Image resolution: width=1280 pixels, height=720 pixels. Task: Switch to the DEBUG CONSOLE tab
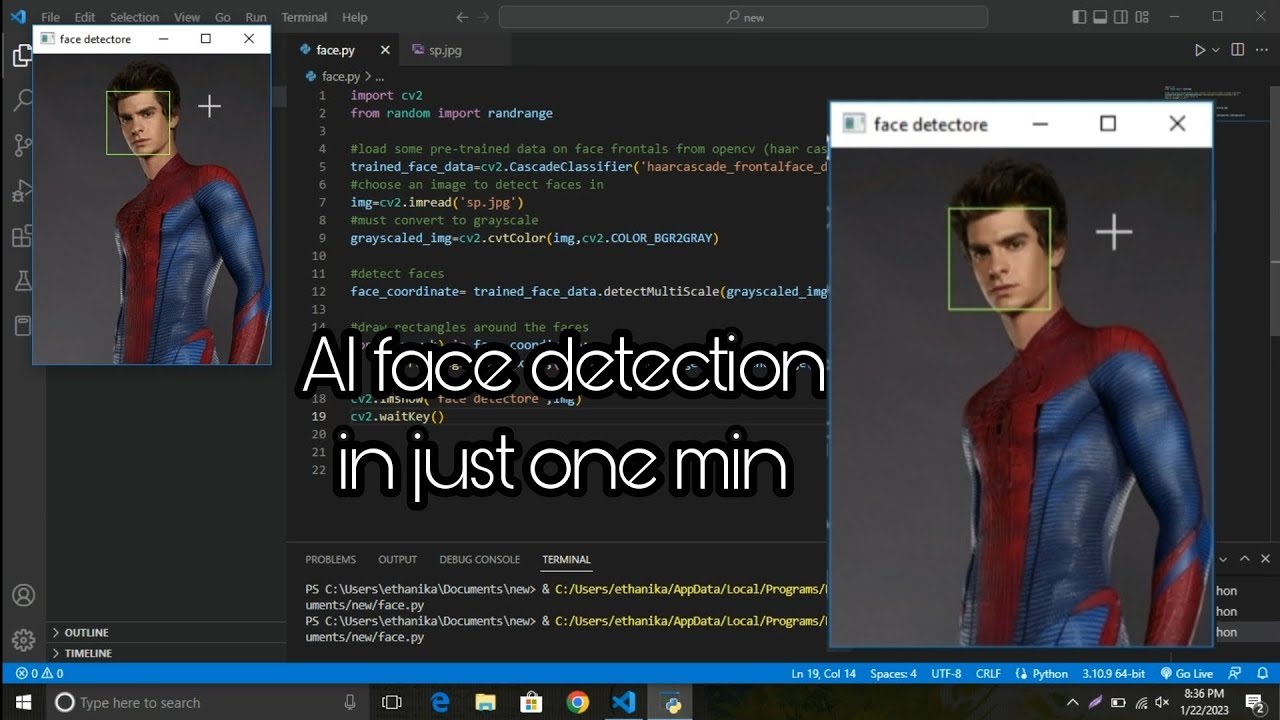[480, 559]
